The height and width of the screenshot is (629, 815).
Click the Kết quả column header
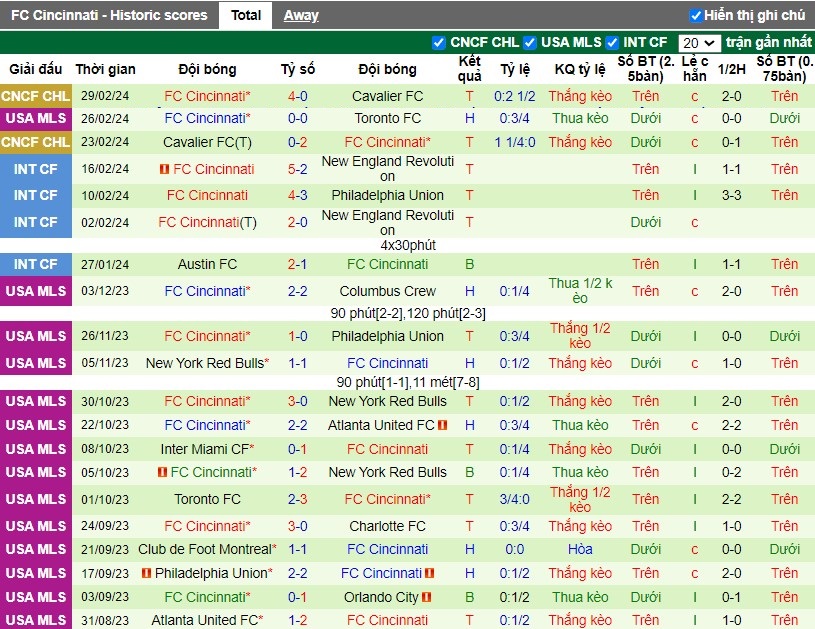click(469, 69)
